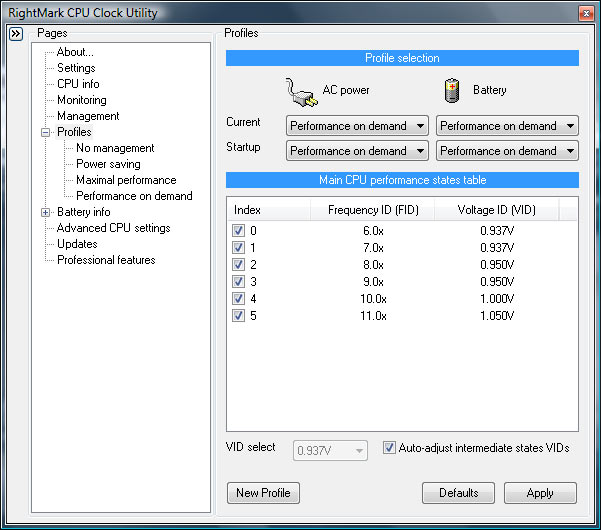
Task: Select the Profiles tree item
Action: (74, 132)
